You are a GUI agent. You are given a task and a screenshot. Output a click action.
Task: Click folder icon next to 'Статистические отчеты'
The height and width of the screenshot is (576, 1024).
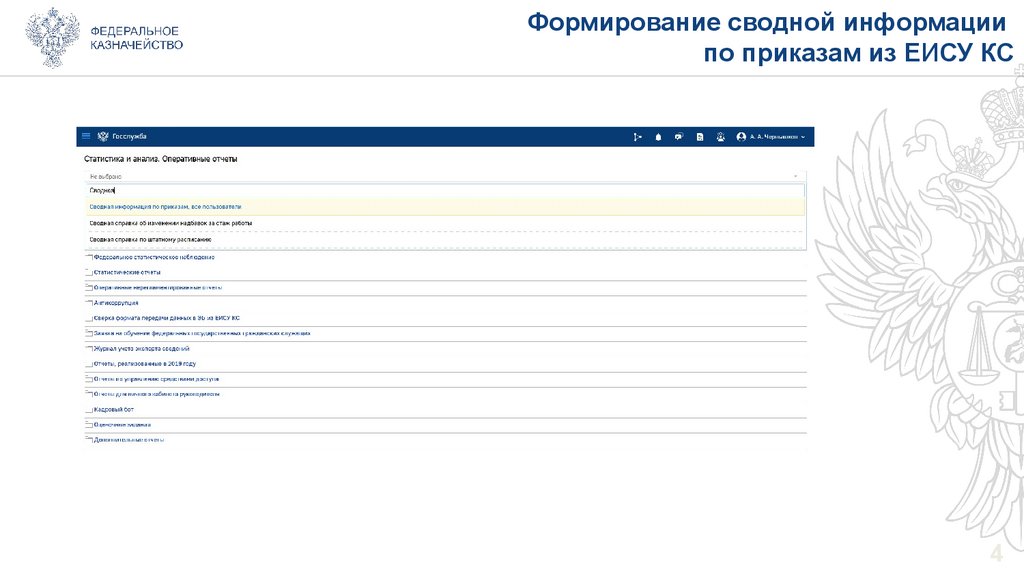89,272
